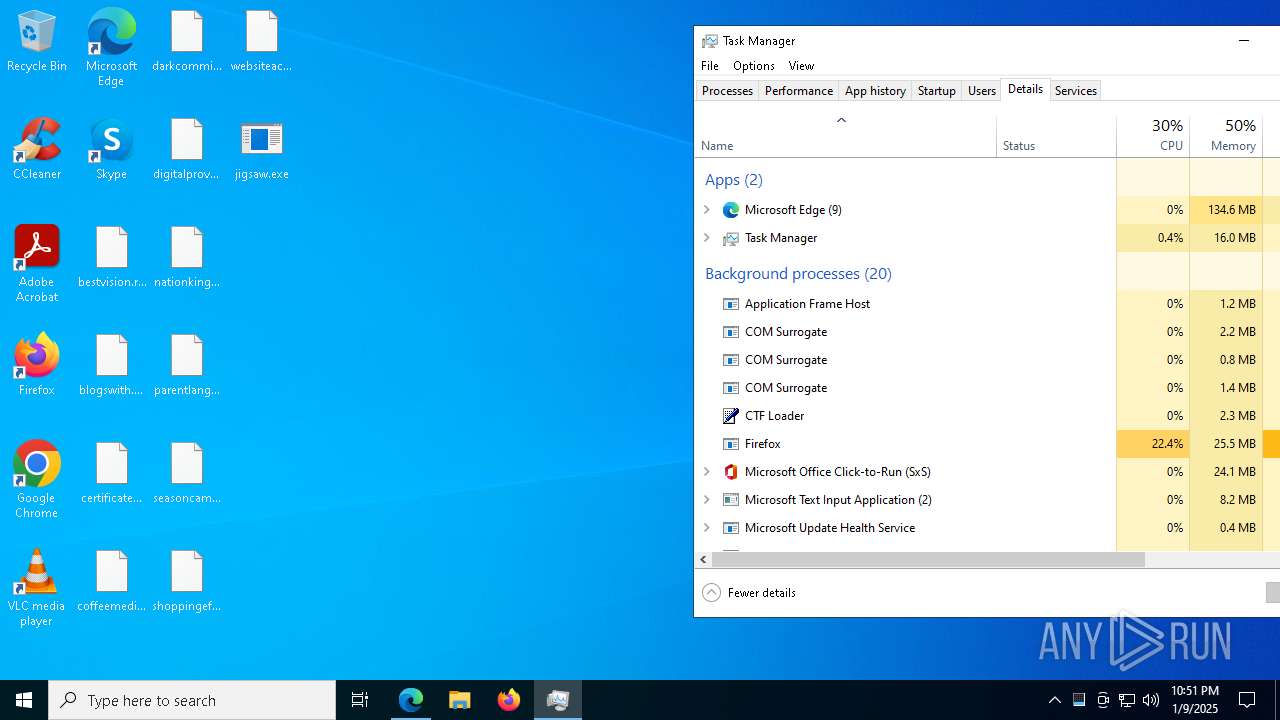Sort processes by CPU column
1280x720 pixels.
(1153, 136)
